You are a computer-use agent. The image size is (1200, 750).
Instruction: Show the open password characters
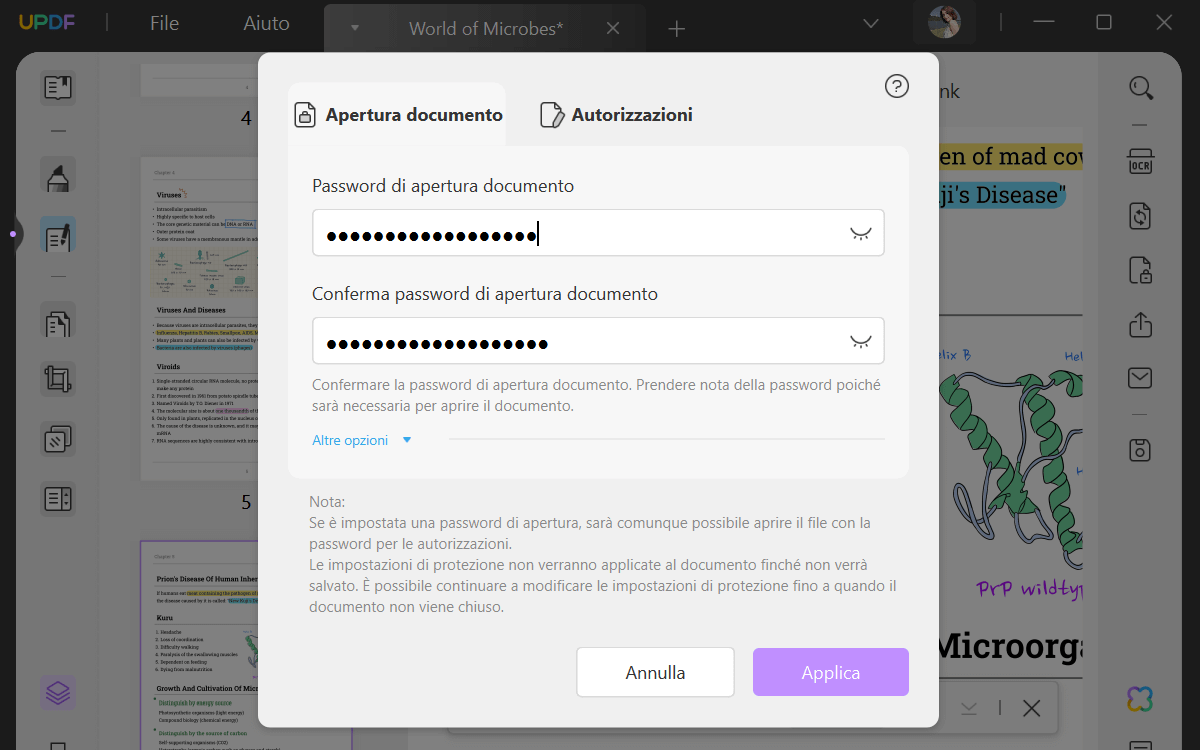[860, 233]
